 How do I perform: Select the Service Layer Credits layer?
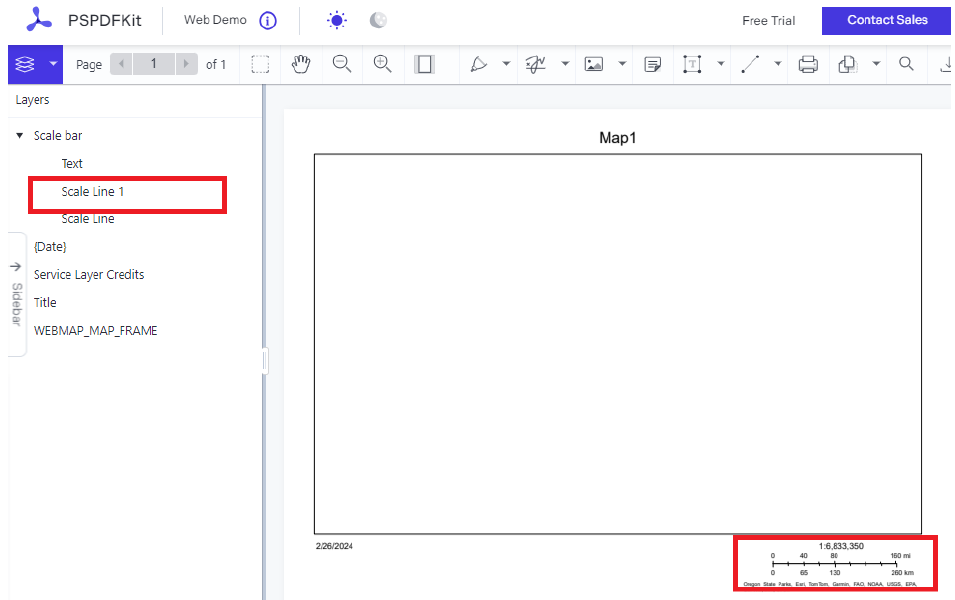point(89,275)
